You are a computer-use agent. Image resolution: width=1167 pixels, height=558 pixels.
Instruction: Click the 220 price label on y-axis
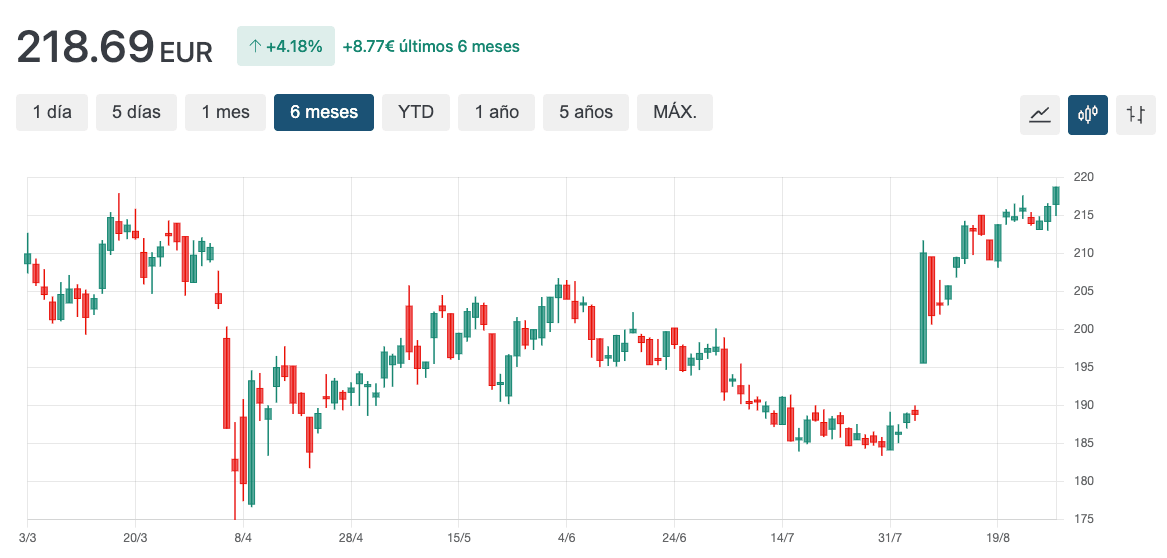[x=1083, y=177]
